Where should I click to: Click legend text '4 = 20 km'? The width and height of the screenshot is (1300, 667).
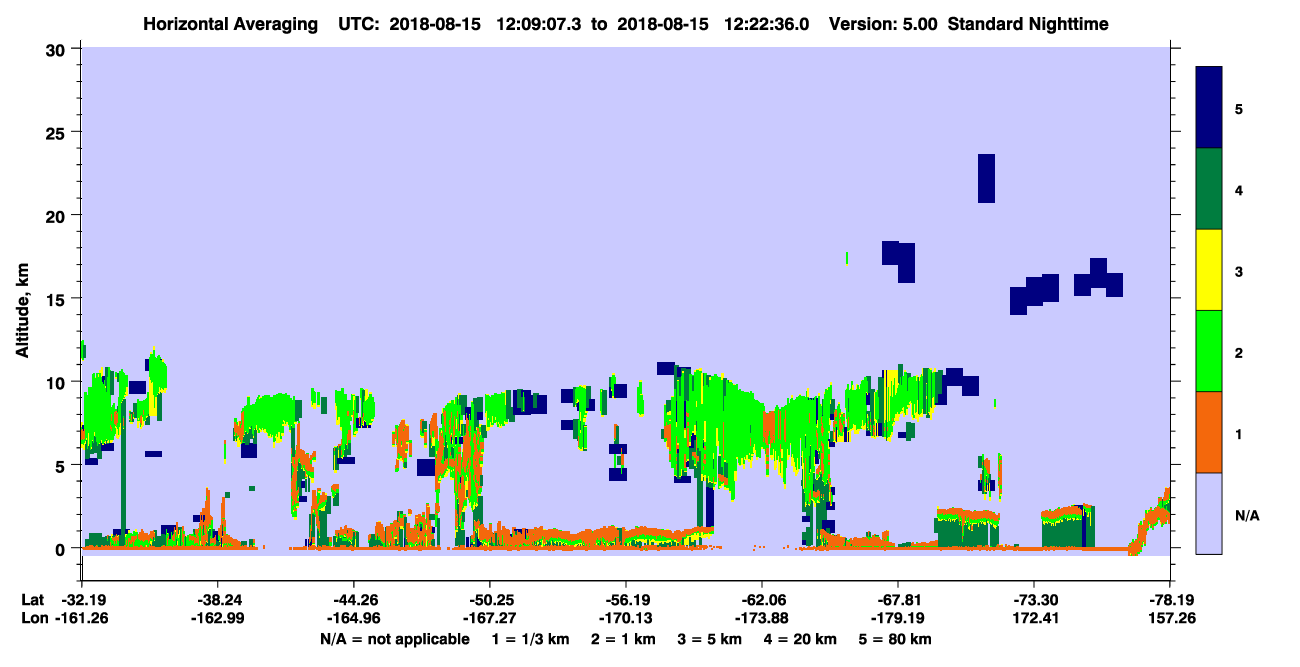coord(798,639)
